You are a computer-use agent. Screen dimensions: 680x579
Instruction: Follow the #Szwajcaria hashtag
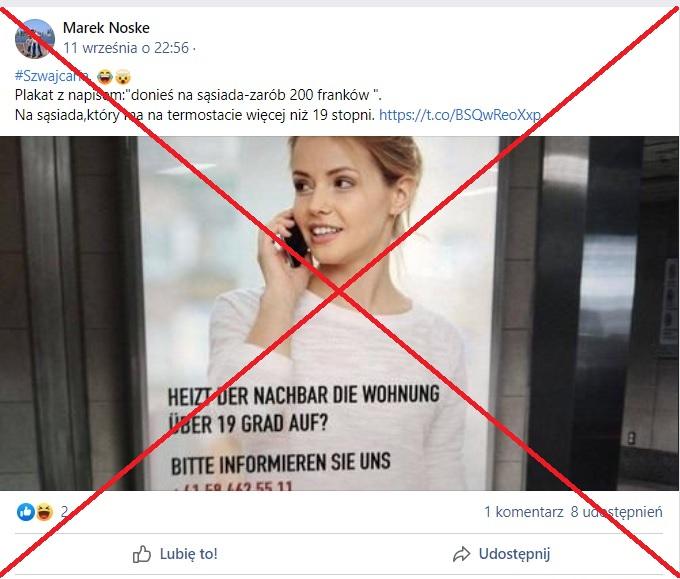pyautogui.click(x=52, y=76)
